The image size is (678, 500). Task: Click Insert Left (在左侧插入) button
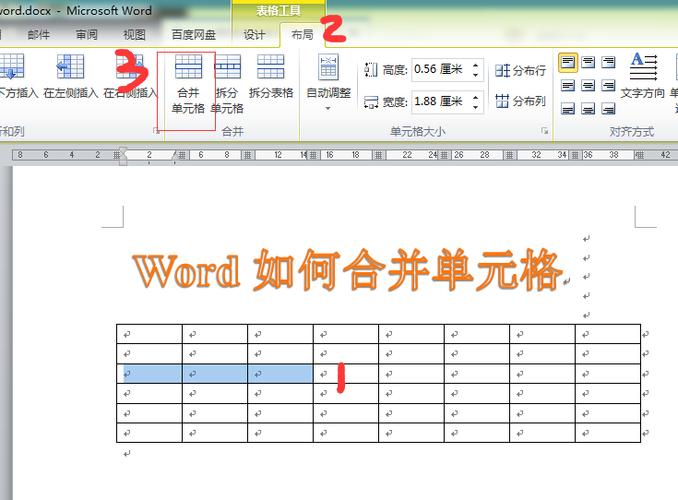pos(70,77)
